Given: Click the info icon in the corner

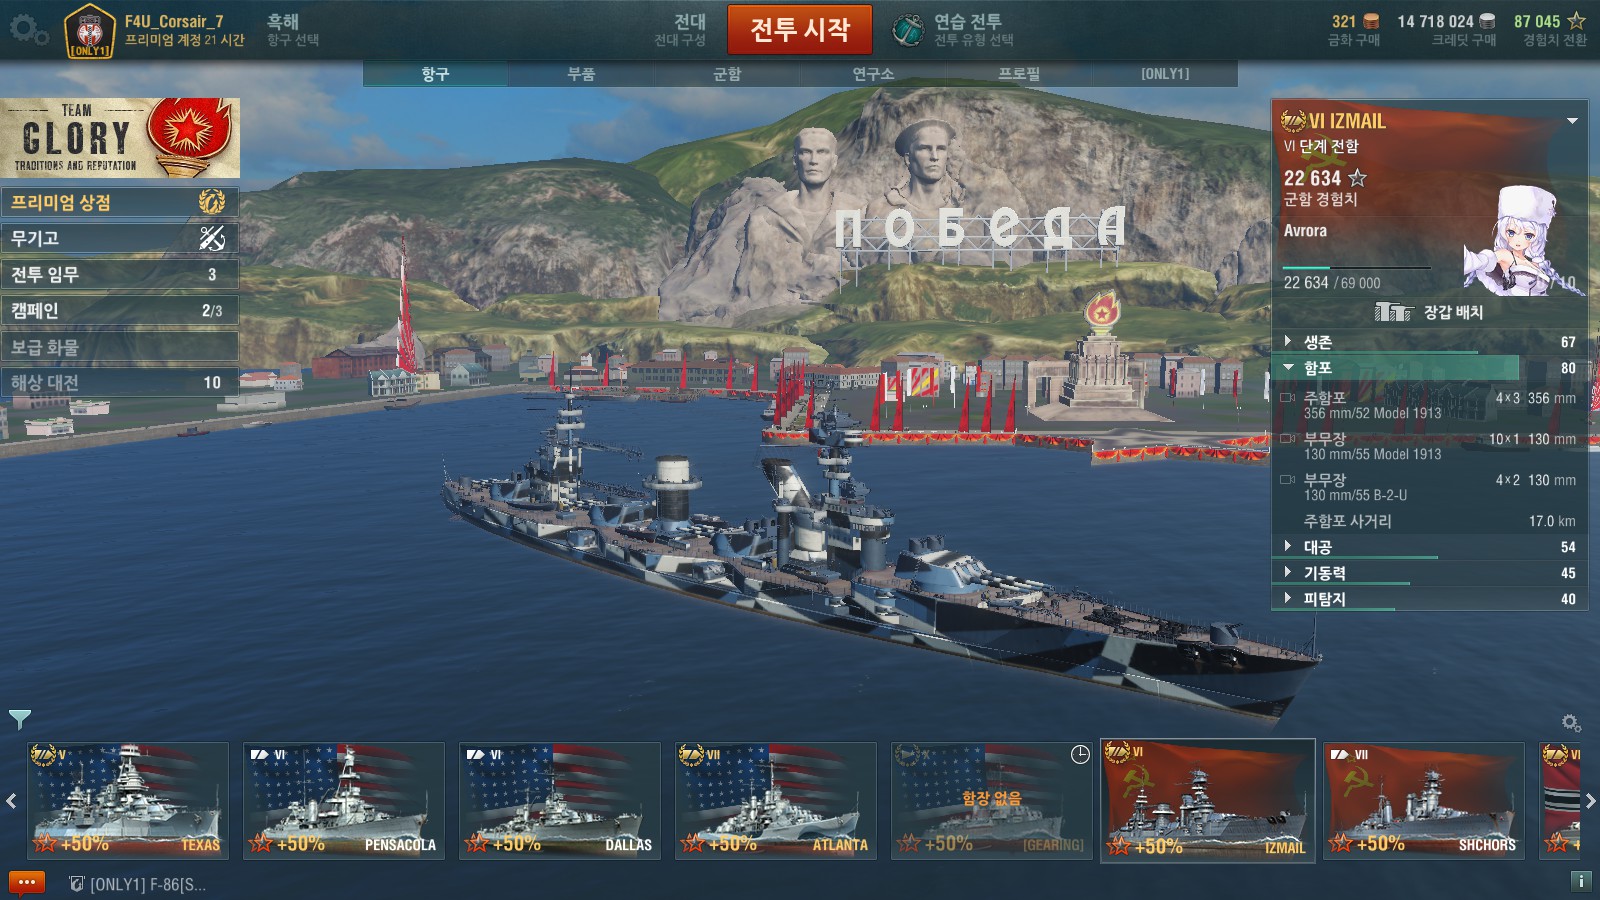Looking at the screenshot, I should [x=1581, y=881].
